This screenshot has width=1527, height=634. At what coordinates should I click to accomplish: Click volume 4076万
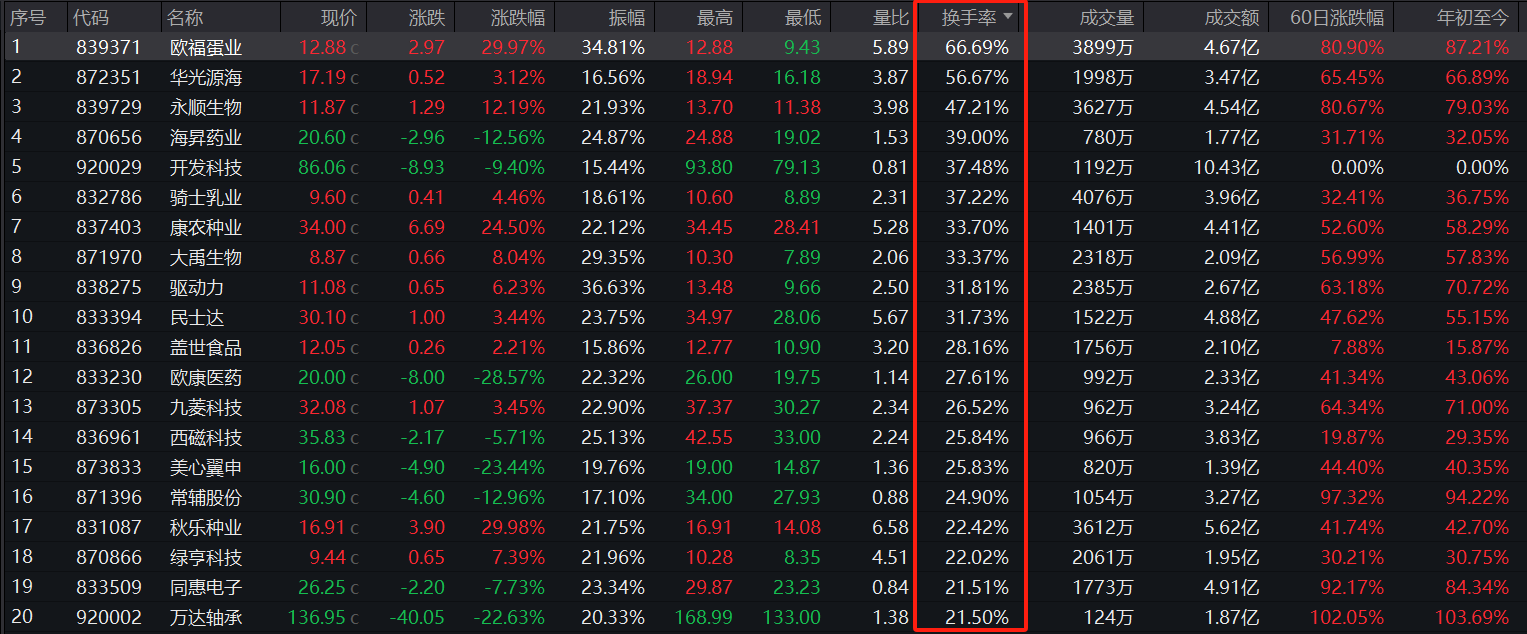(1103, 197)
